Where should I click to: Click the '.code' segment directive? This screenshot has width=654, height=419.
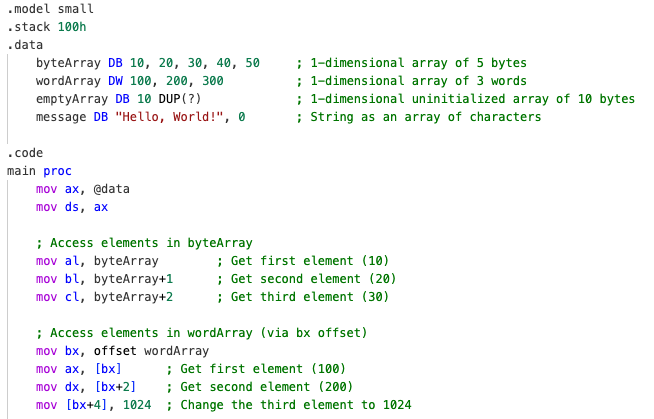pos(25,153)
